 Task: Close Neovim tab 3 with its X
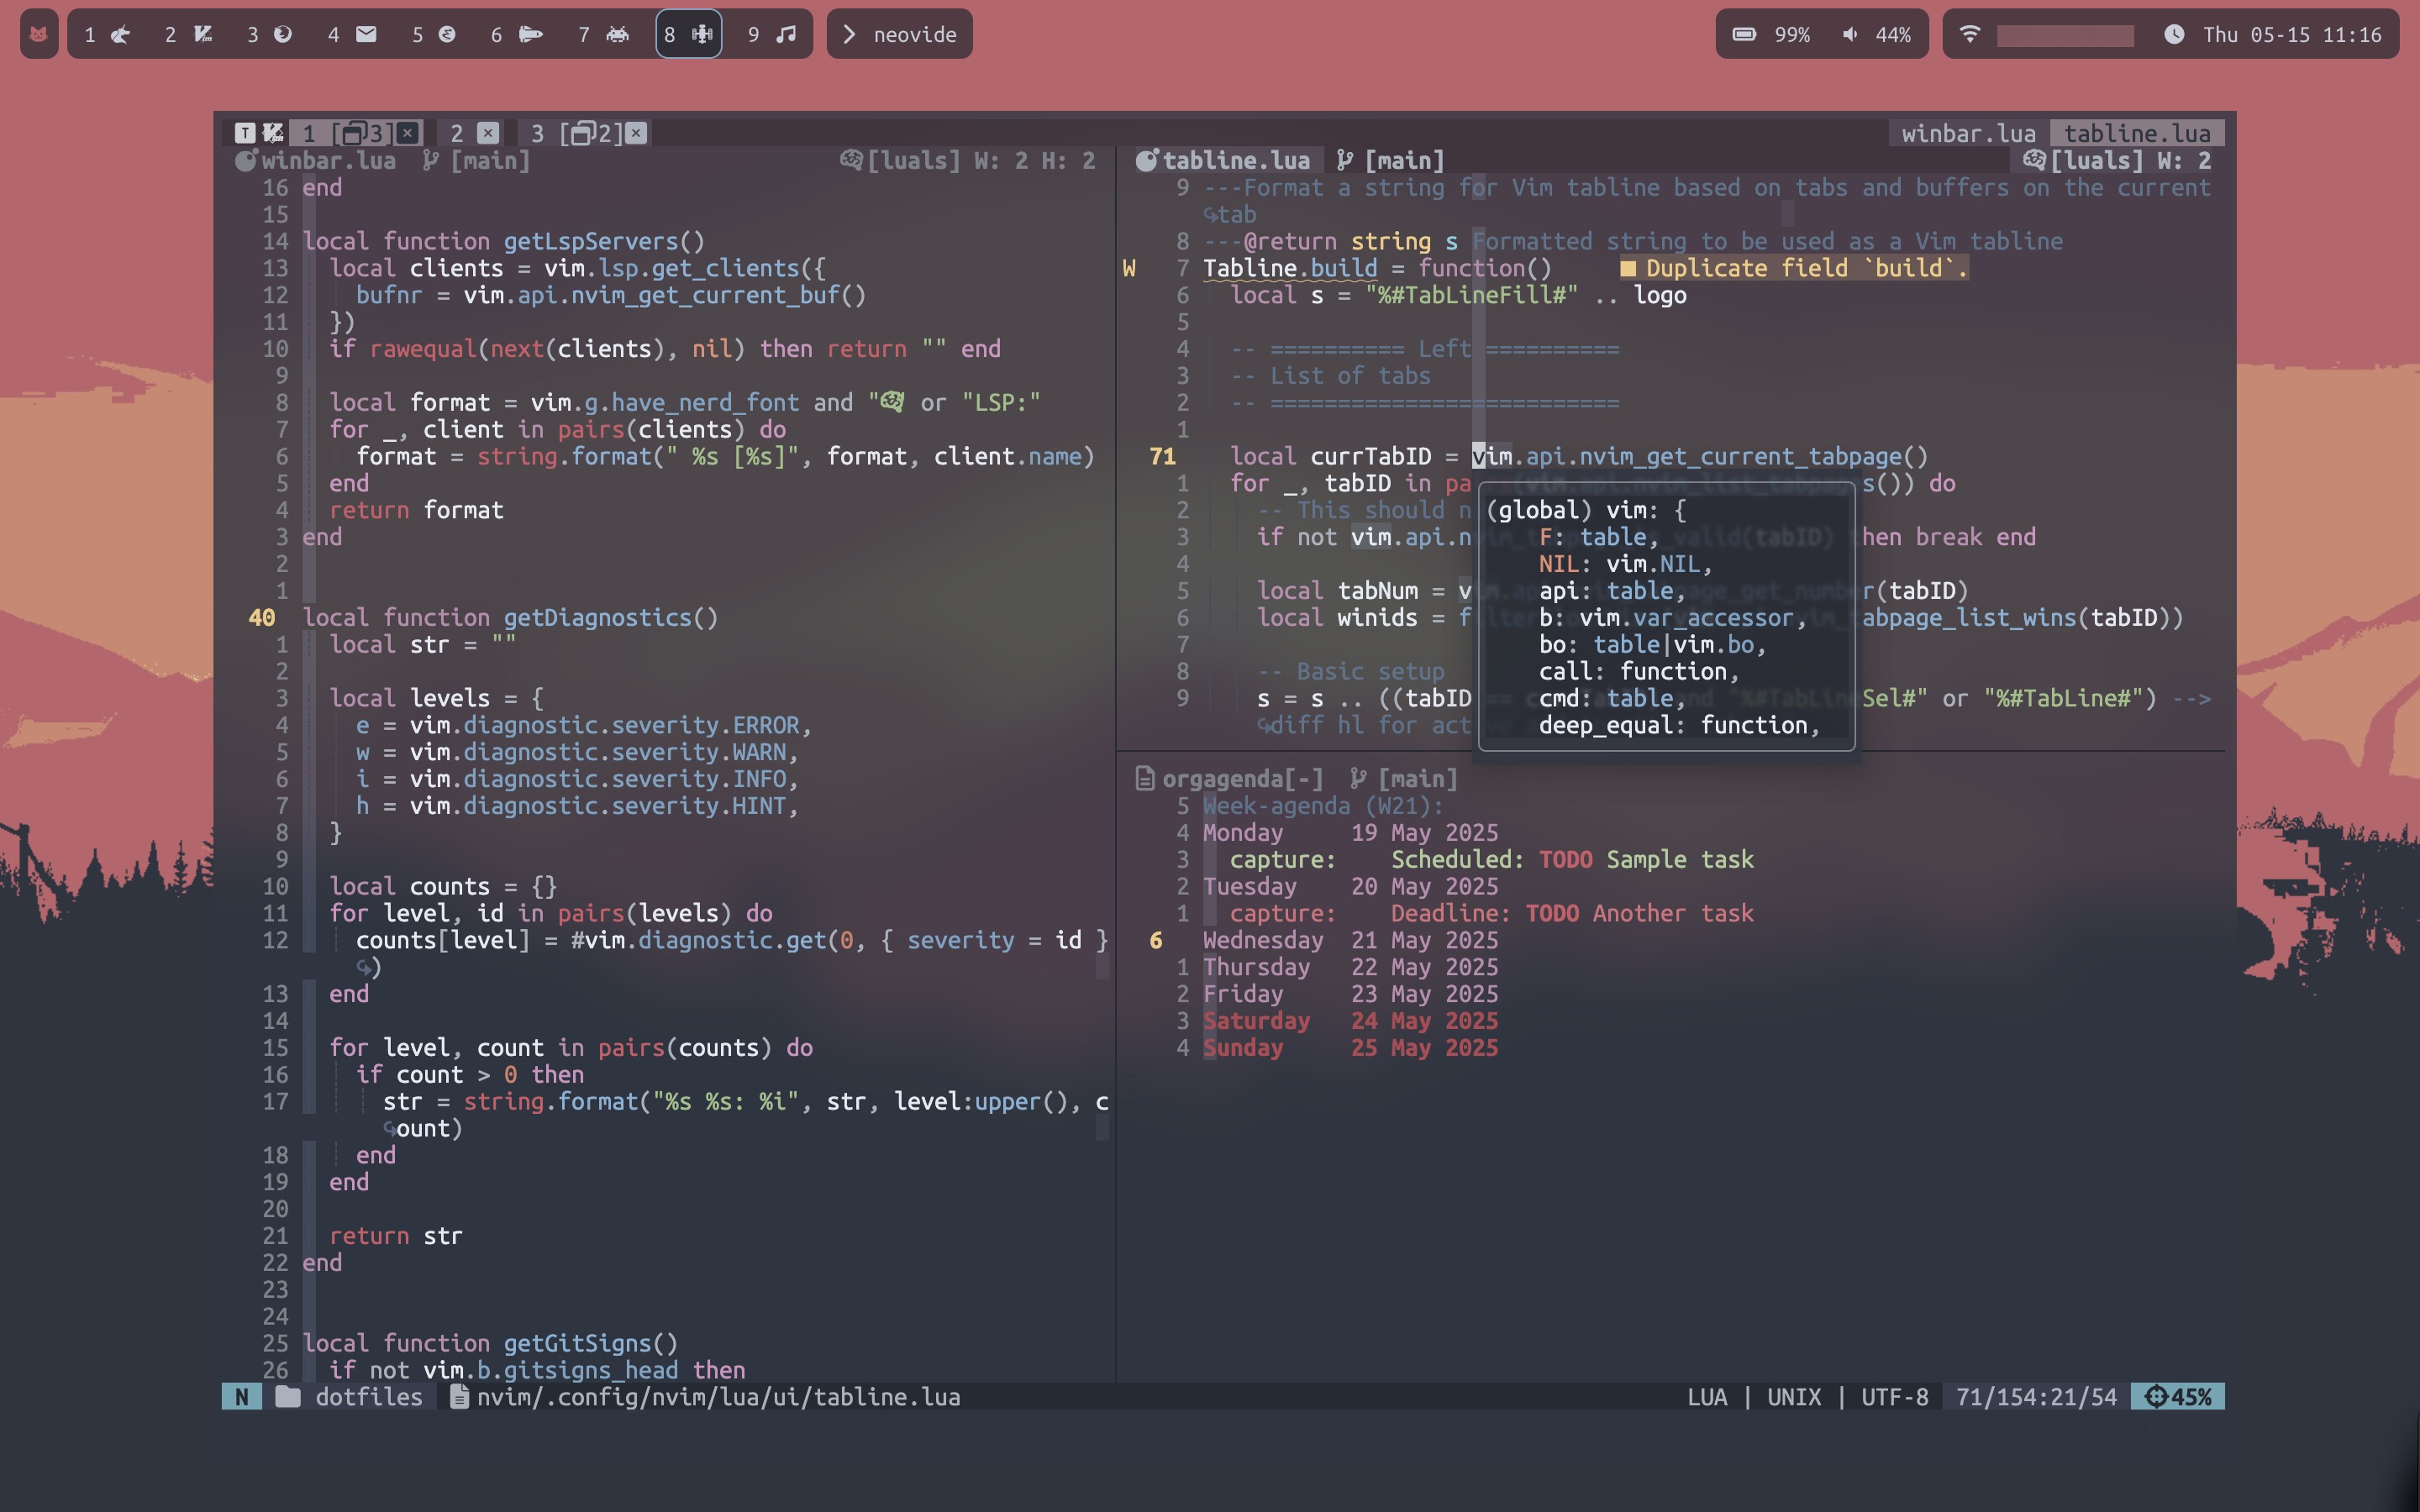pos(636,133)
